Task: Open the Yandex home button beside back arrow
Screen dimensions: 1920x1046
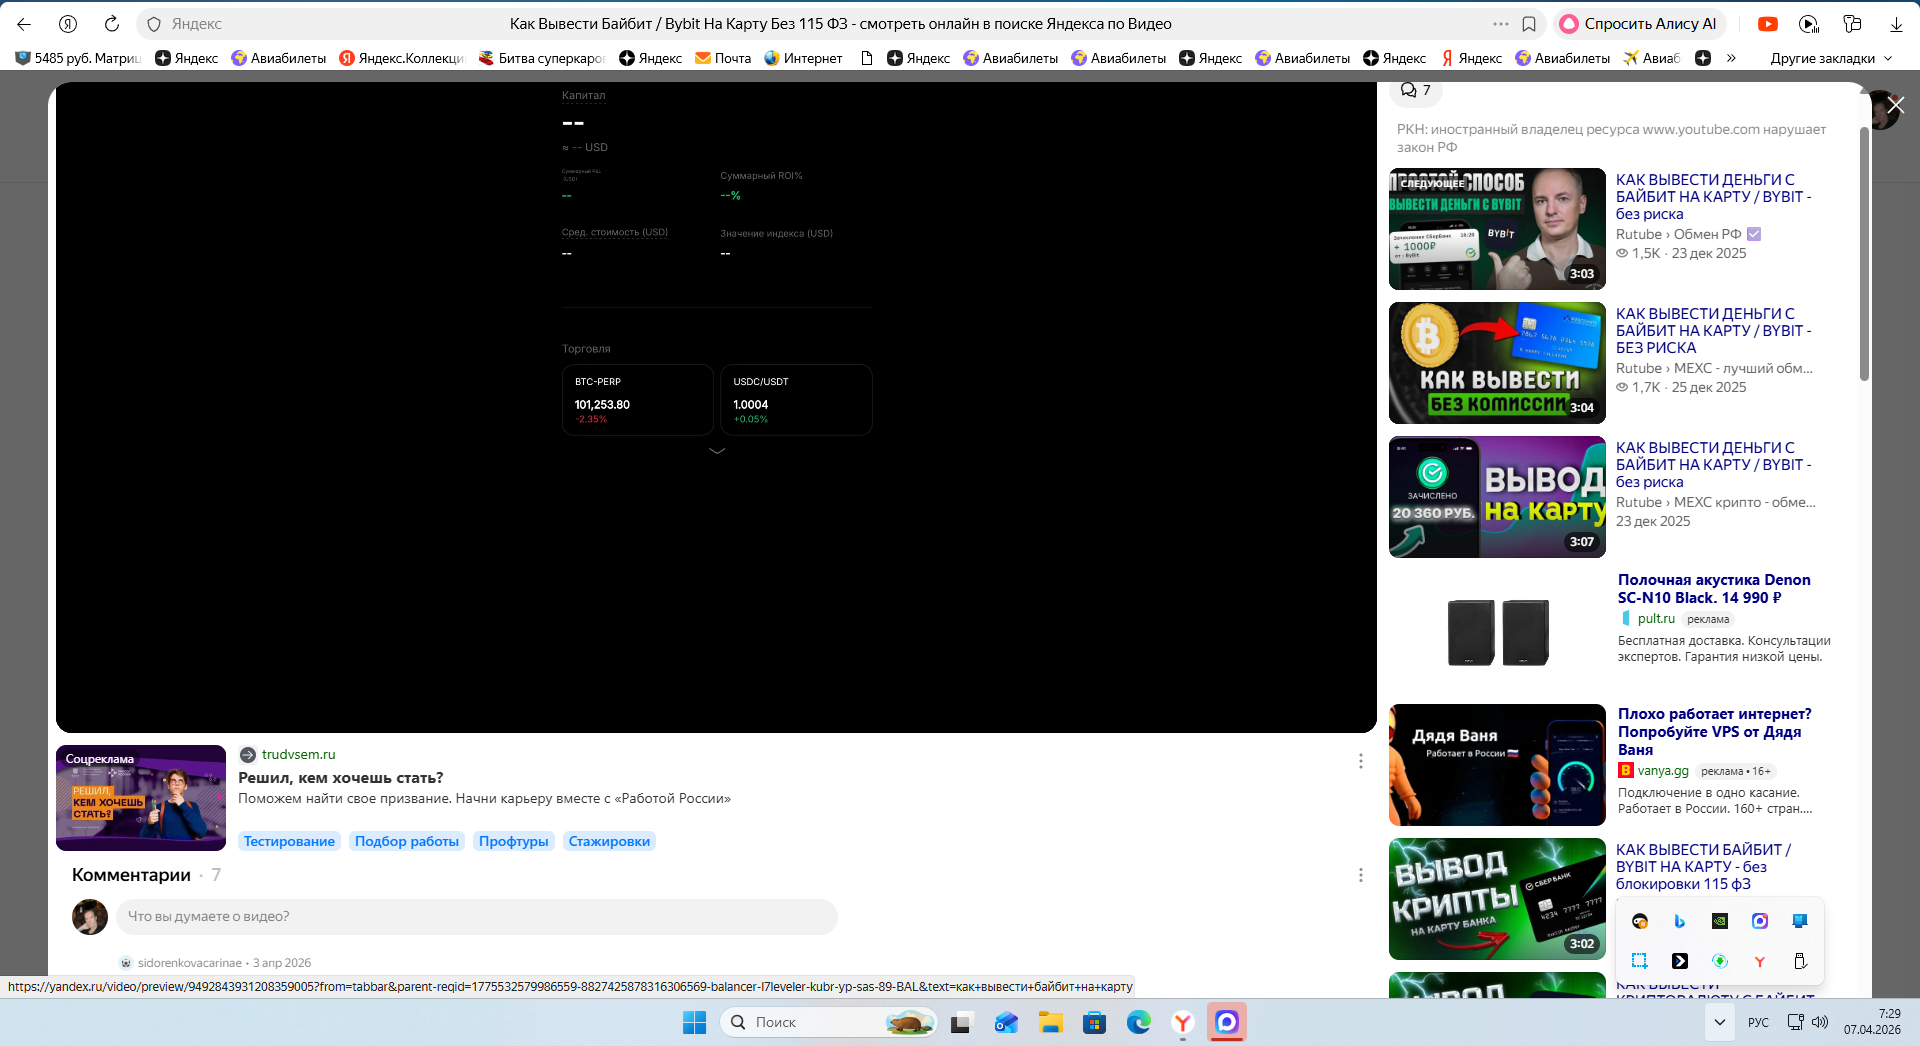Action: (68, 24)
